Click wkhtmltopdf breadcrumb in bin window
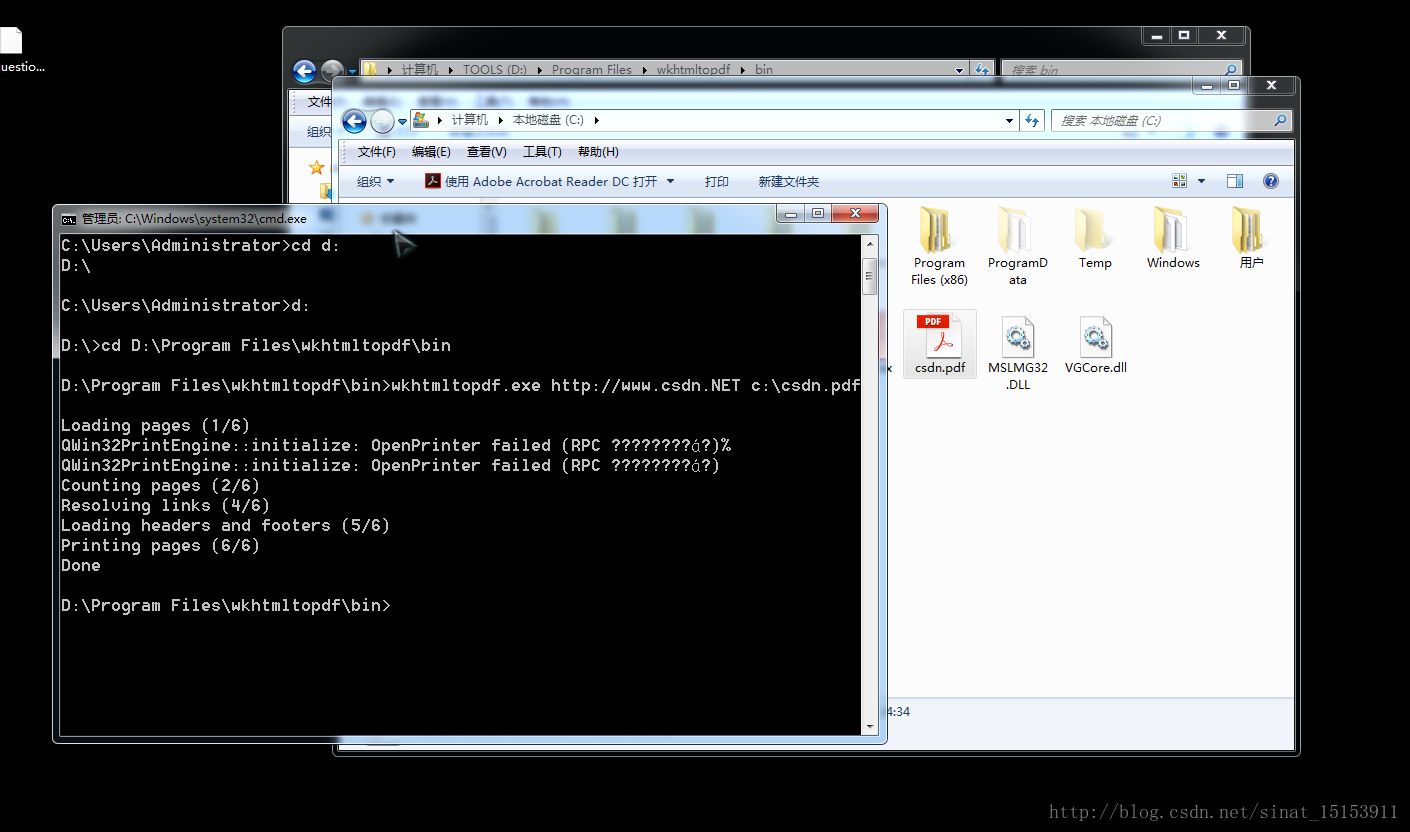The width and height of the screenshot is (1410, 832). click(693, 70)
